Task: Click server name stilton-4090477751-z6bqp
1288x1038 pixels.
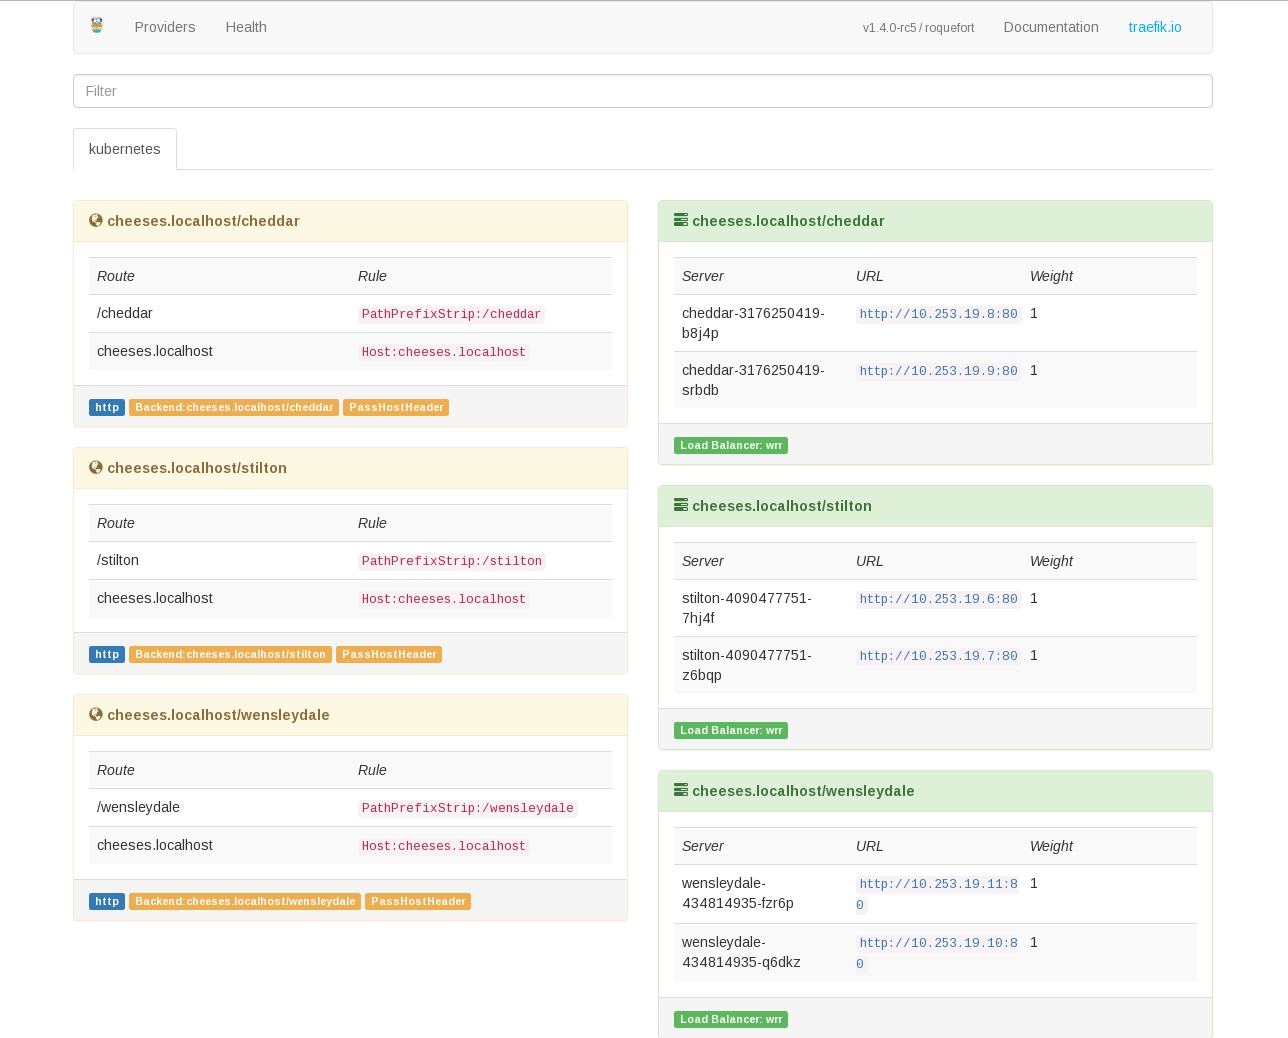Action: 747,665
